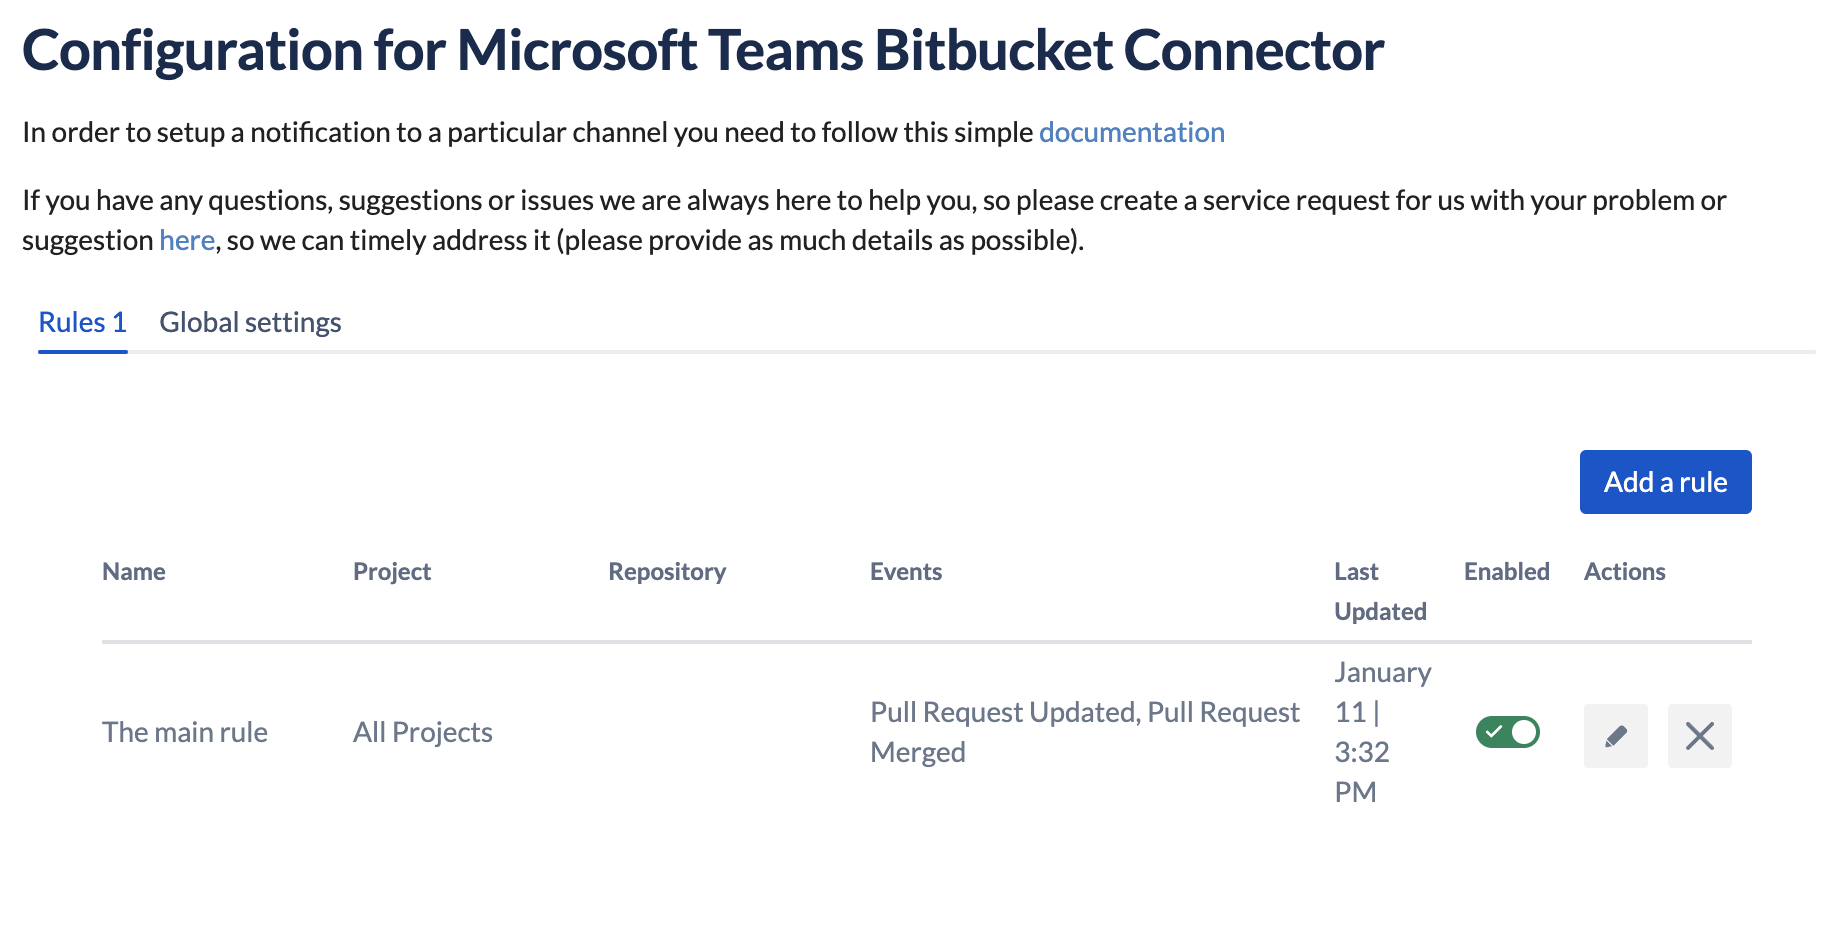
Task: Click the here link to create a service request
Action: pyautogui.click(x=186, y=240)
